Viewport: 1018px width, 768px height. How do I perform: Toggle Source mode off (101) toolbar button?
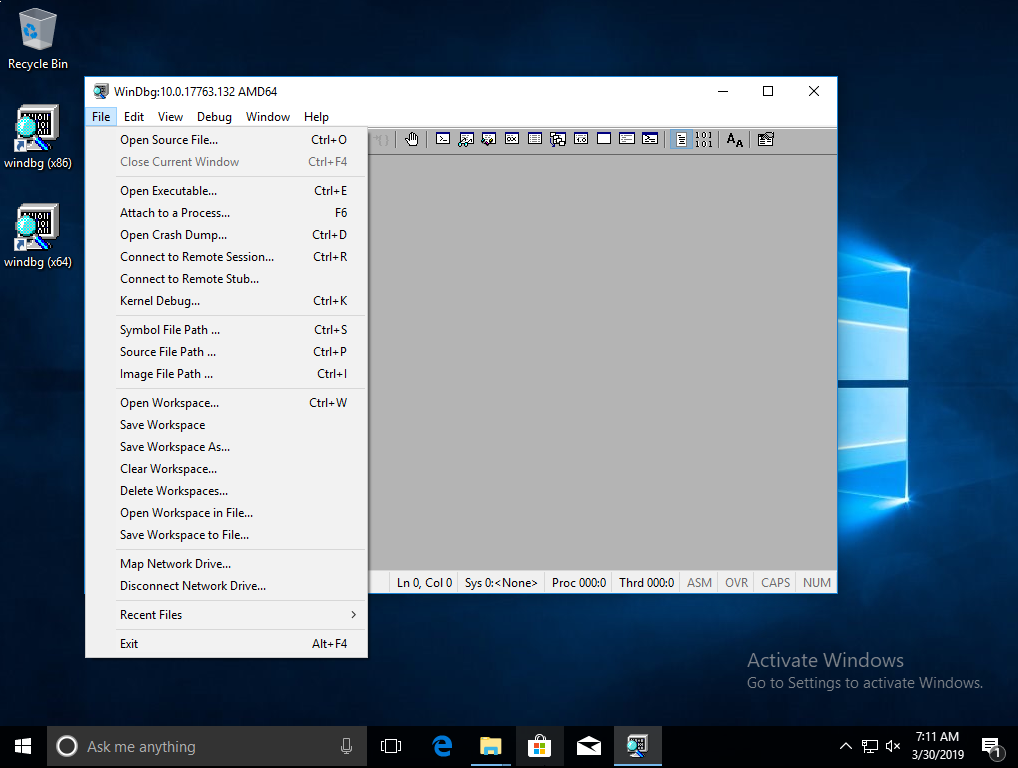click(x=703, y=140)
